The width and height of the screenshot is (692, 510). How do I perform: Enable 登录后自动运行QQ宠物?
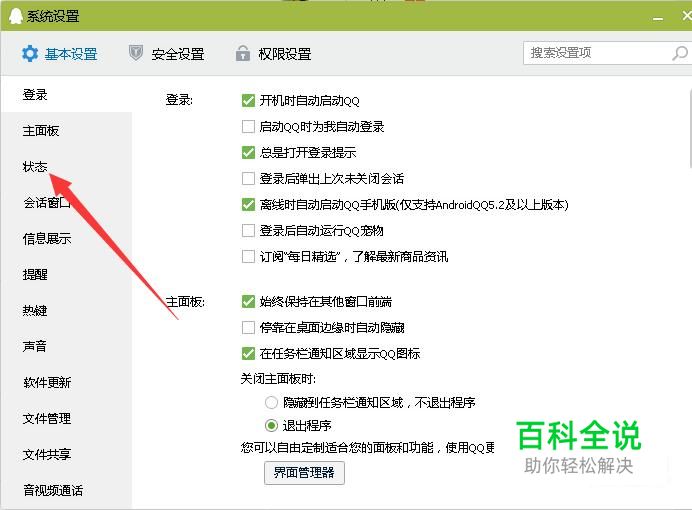coord(248,231)
